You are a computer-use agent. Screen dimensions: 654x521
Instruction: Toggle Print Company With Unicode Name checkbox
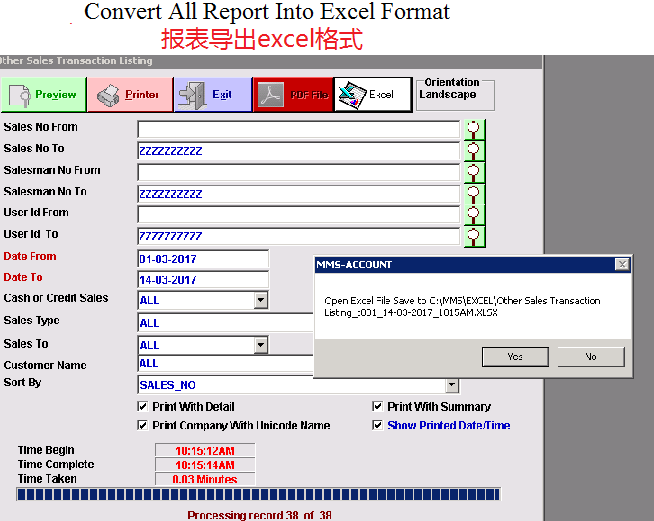(142, 425)
